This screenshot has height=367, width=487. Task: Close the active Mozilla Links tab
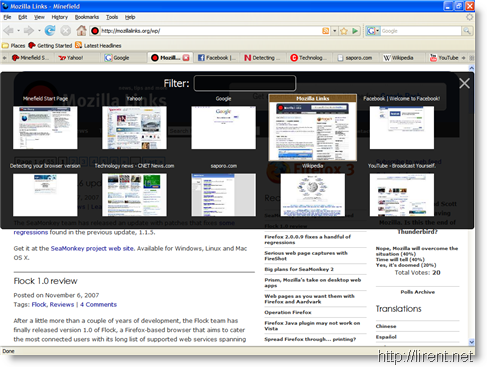click(186, 58)
